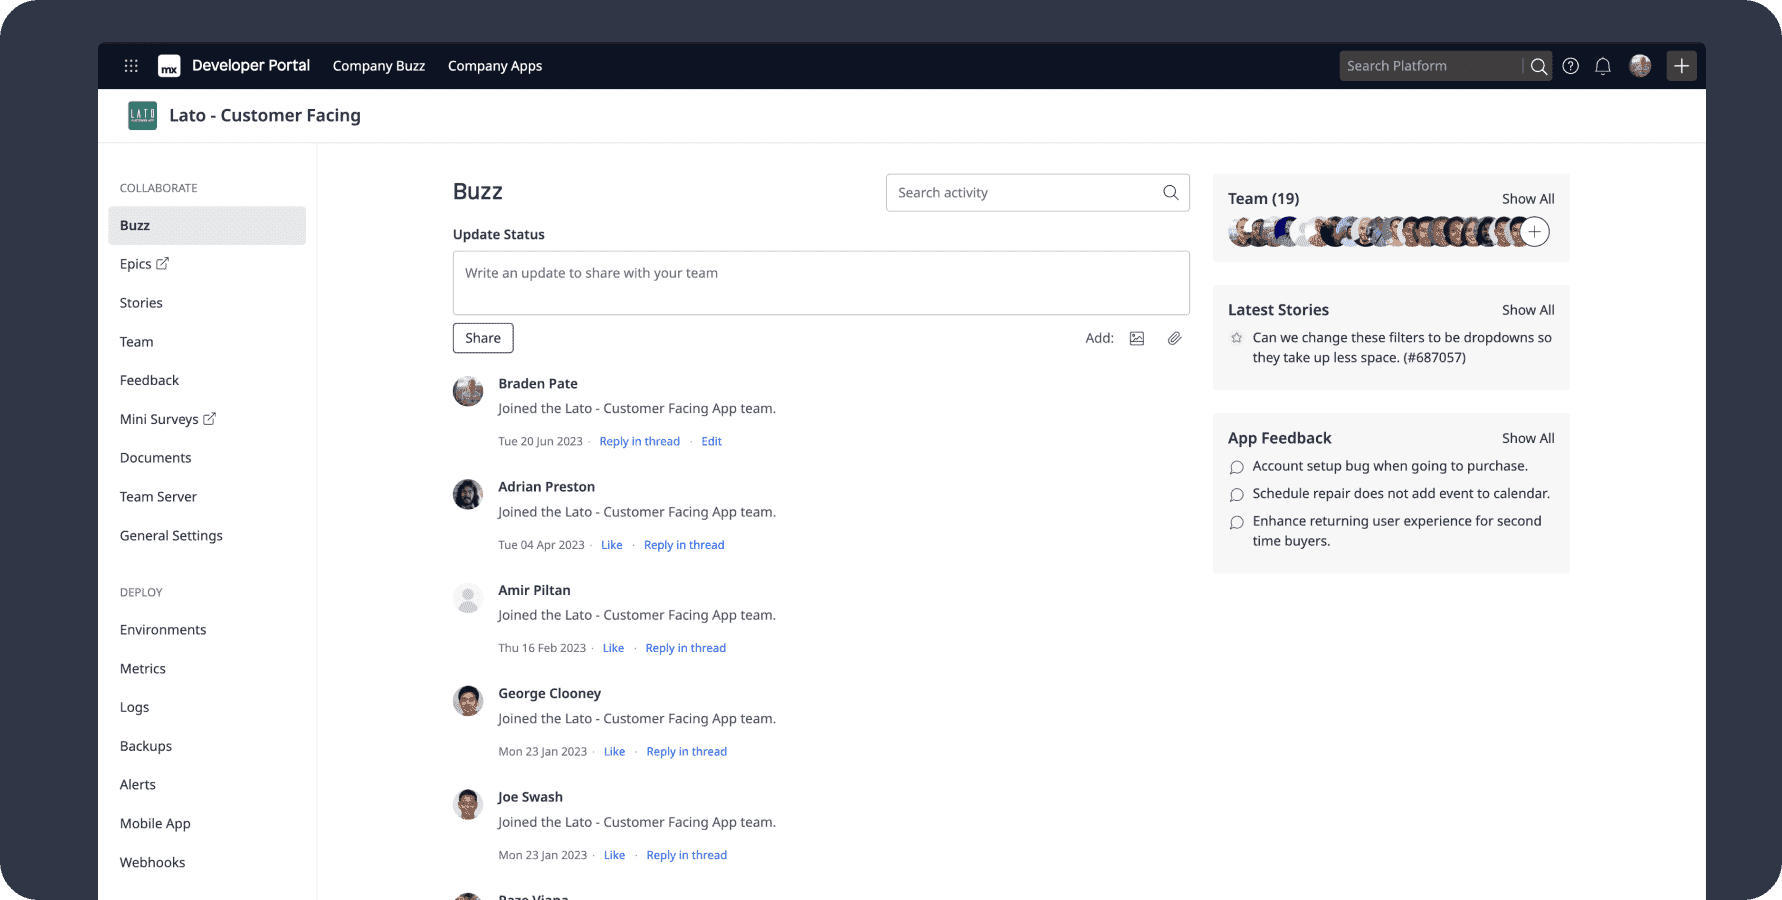Image resolution: width=1782 pixels, height=900 pixels.
Task: Like Adrian Preston's post
Action: [x=611, y=545]
